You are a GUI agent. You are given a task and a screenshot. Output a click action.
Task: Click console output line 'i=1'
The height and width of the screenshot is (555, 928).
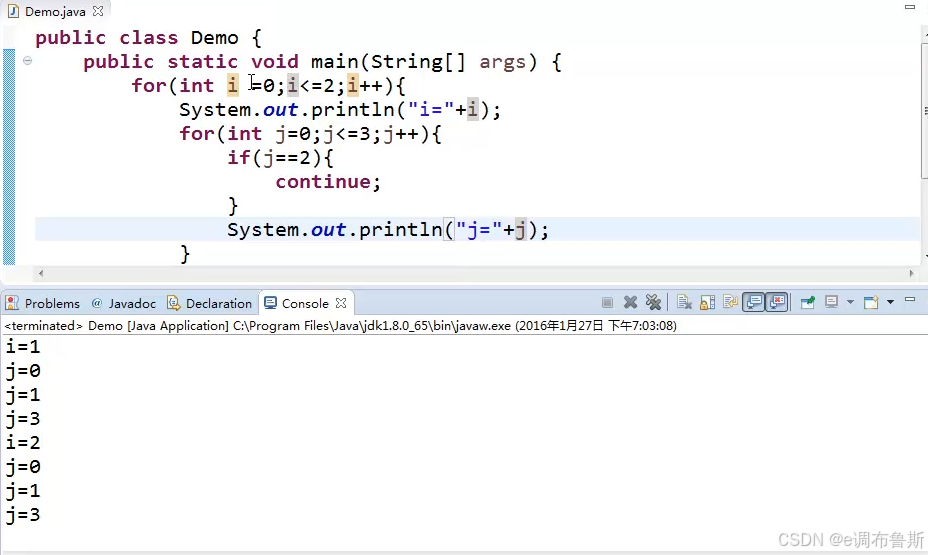pyautogui.click(x=22, y=346)
